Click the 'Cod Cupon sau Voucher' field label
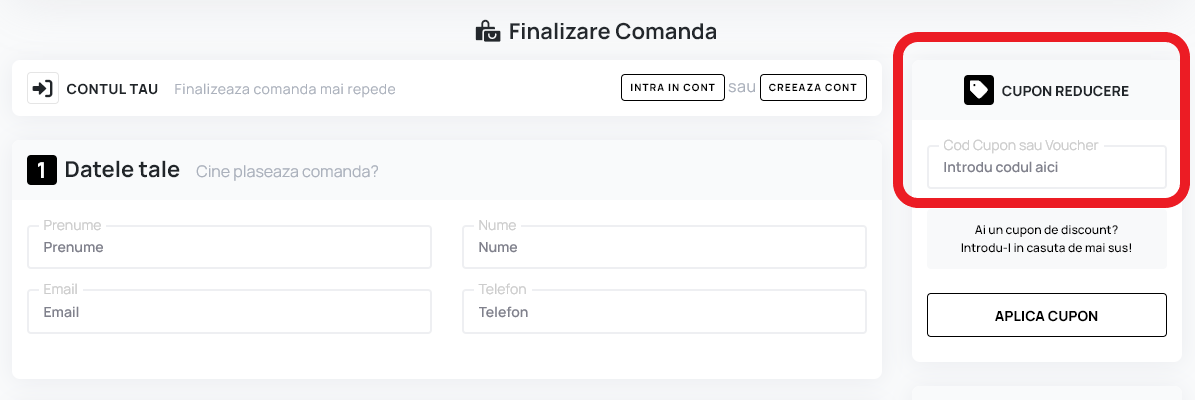1195x400 pixels. pyautogui.click(x=1020, y=145)
